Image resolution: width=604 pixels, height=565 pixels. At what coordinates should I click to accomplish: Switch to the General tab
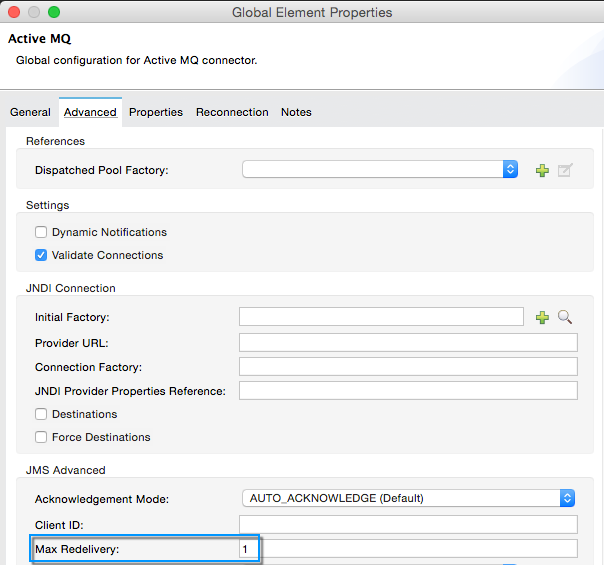[x=30, y=112]
